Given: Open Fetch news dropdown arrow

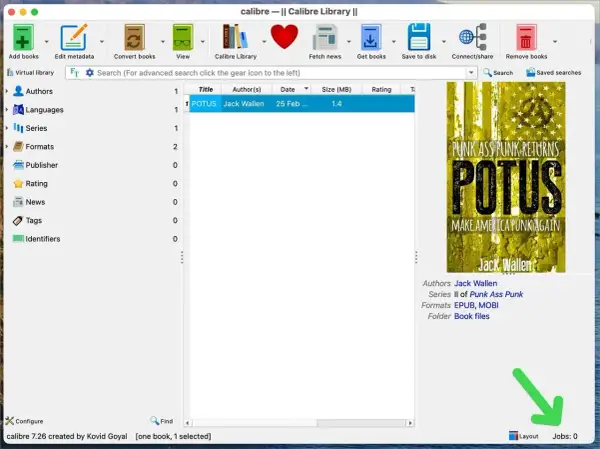Looking at the screenshot, I should (x=349, y=41).
